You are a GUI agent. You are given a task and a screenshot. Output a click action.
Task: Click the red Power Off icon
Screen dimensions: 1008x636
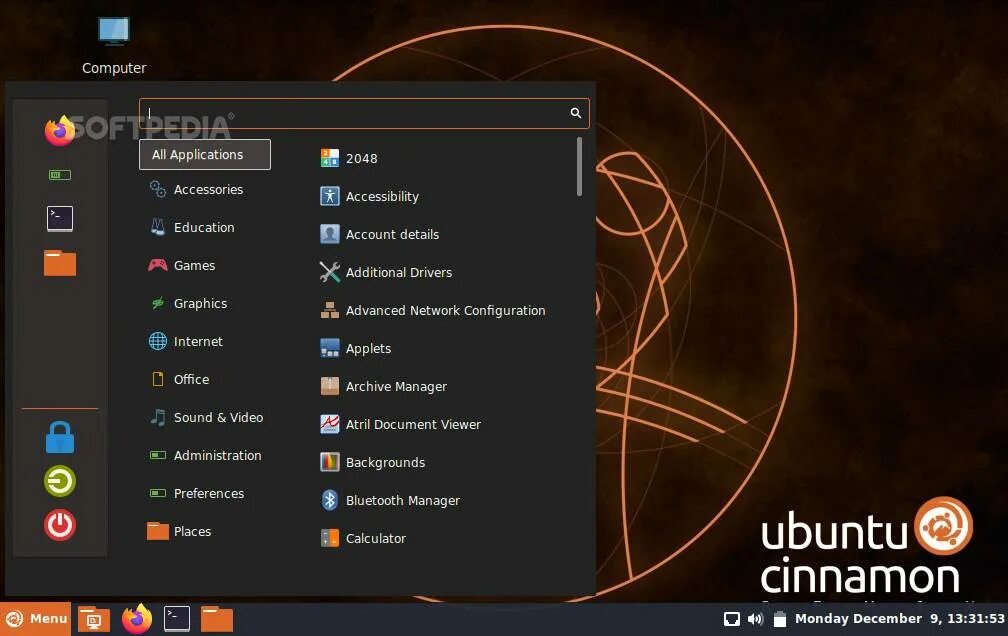(x=60, y=525)
